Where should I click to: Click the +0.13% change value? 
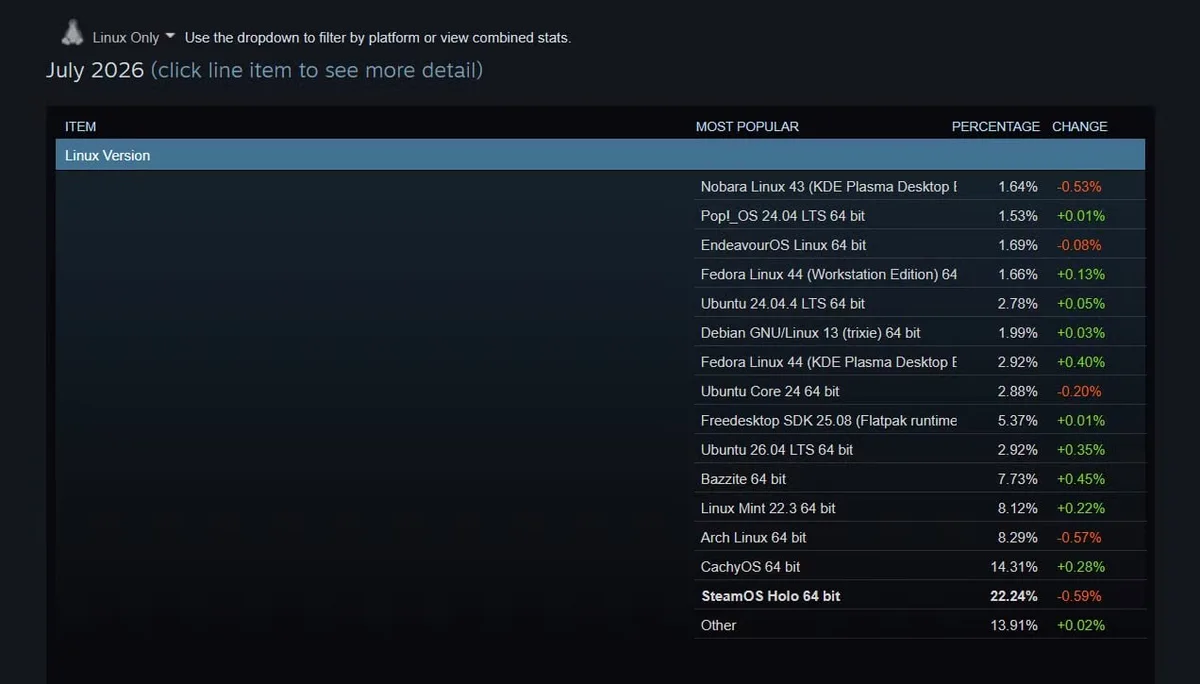click(1080, 274)
